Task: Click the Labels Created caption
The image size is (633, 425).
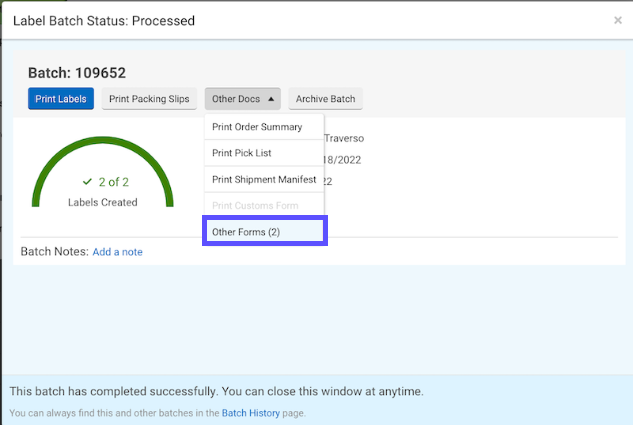Action: click(102, 202)
